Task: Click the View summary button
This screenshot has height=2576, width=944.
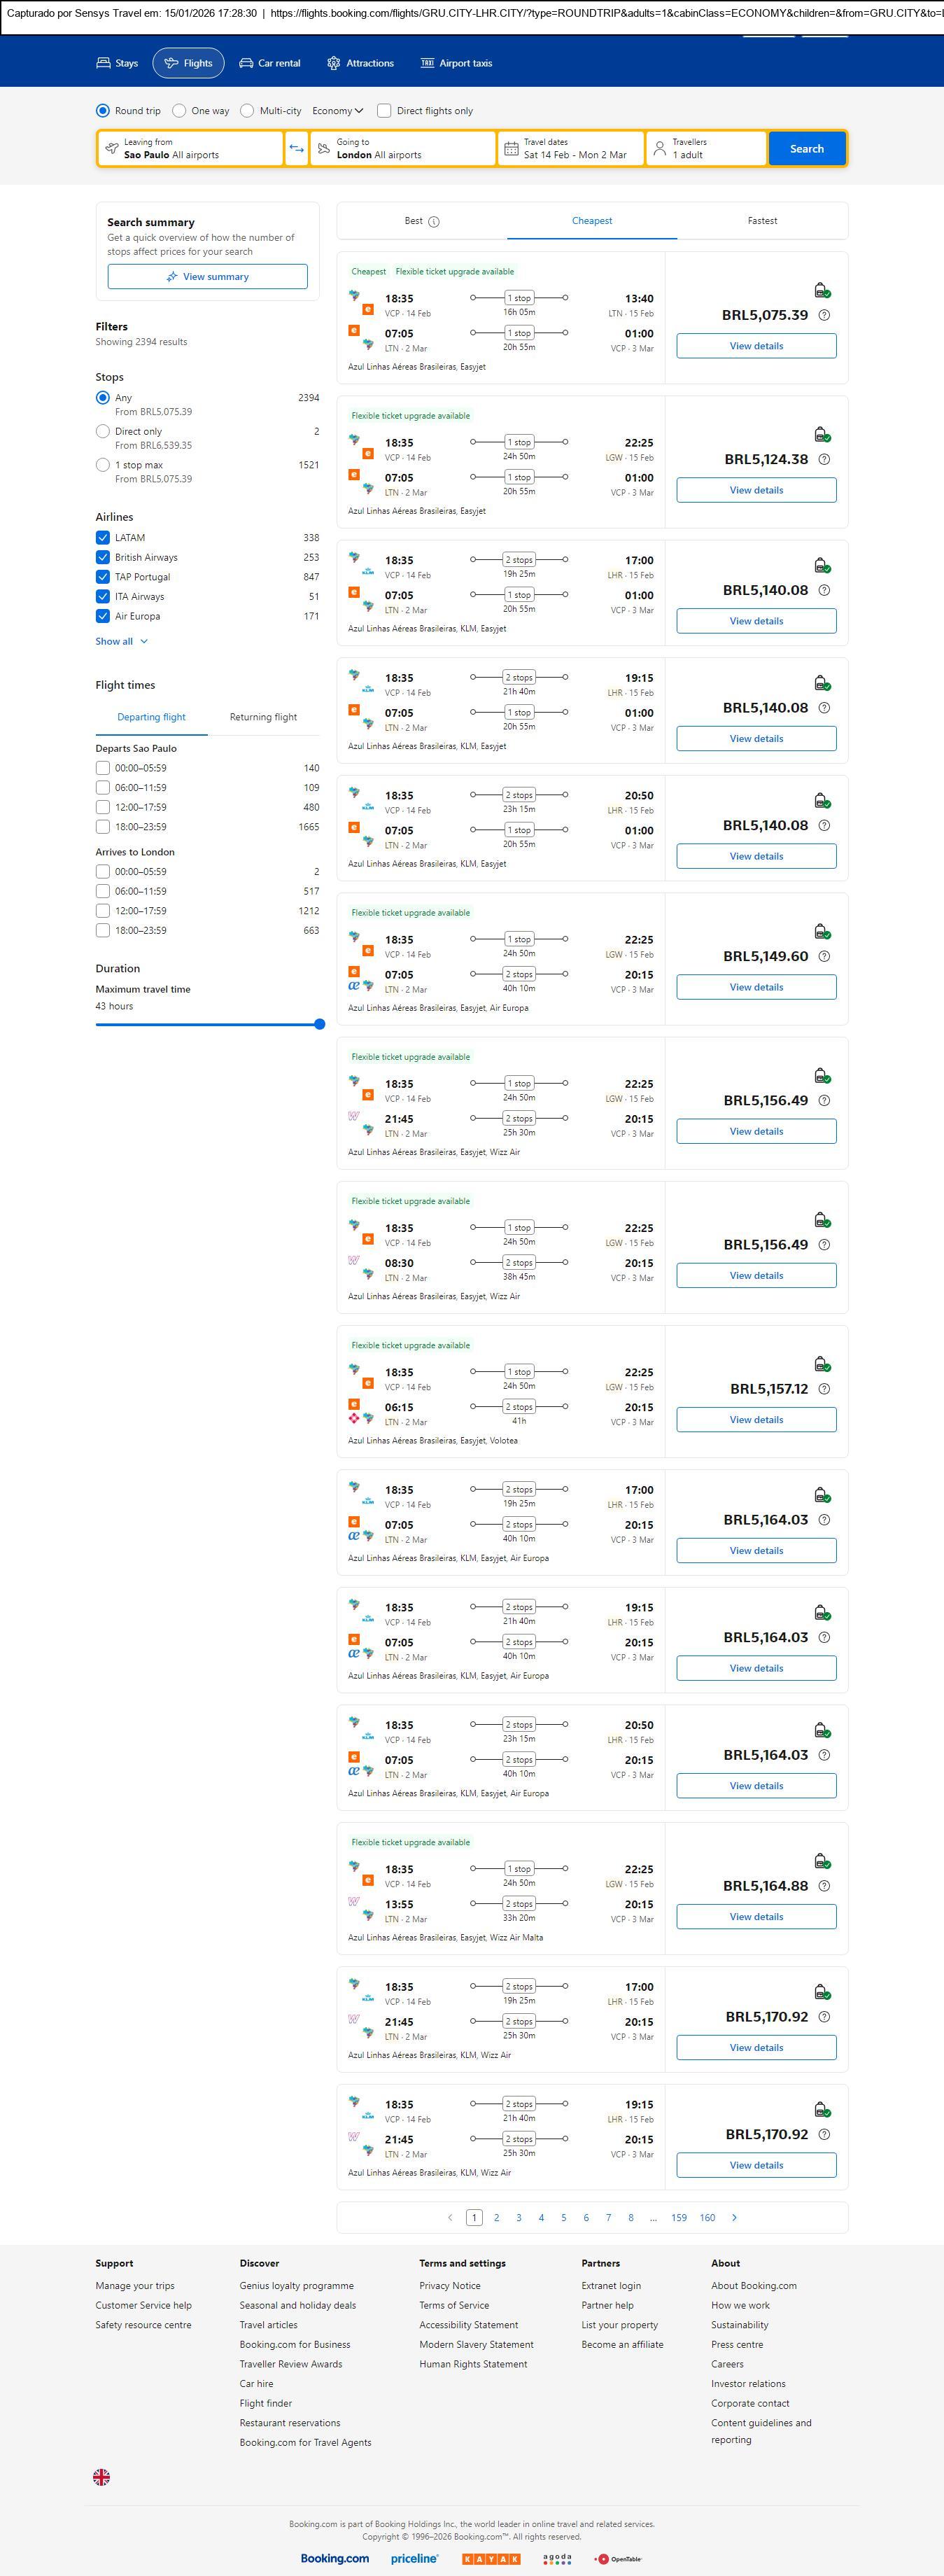Action: pyautogui.click(x=207, y=277)
